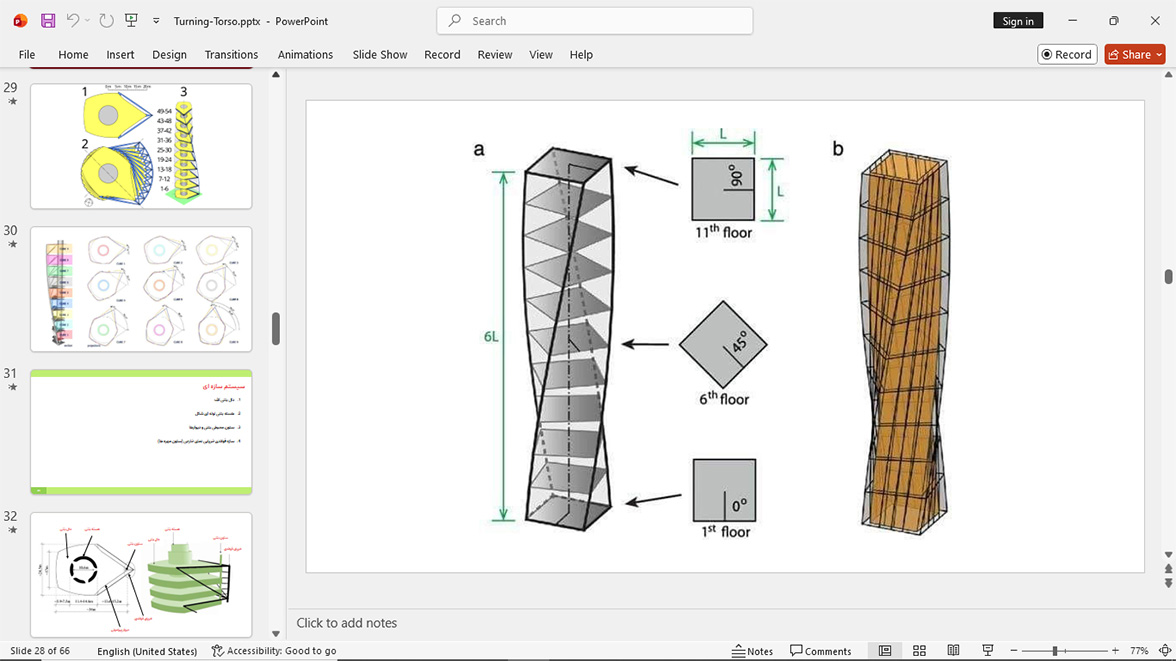Open Customize Quick Access Toolbar dropdown
Viewport: 1176px width, 661px height.
[x=156, y=21]
